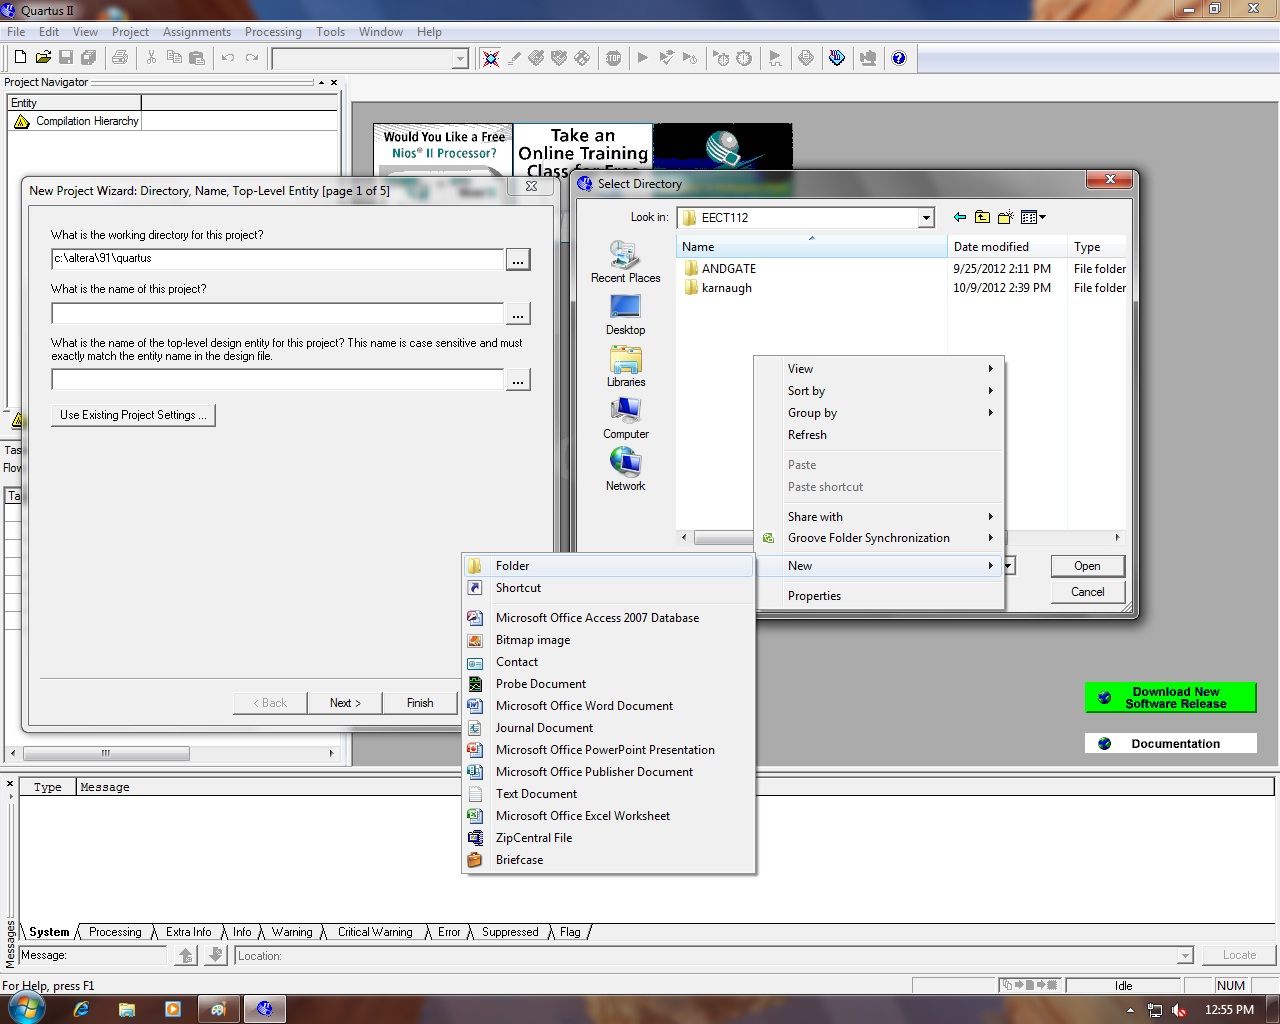Click the Stop processing toolbar icon
This screenshot has height=1024, width=1280.
(x=613, y=58)
